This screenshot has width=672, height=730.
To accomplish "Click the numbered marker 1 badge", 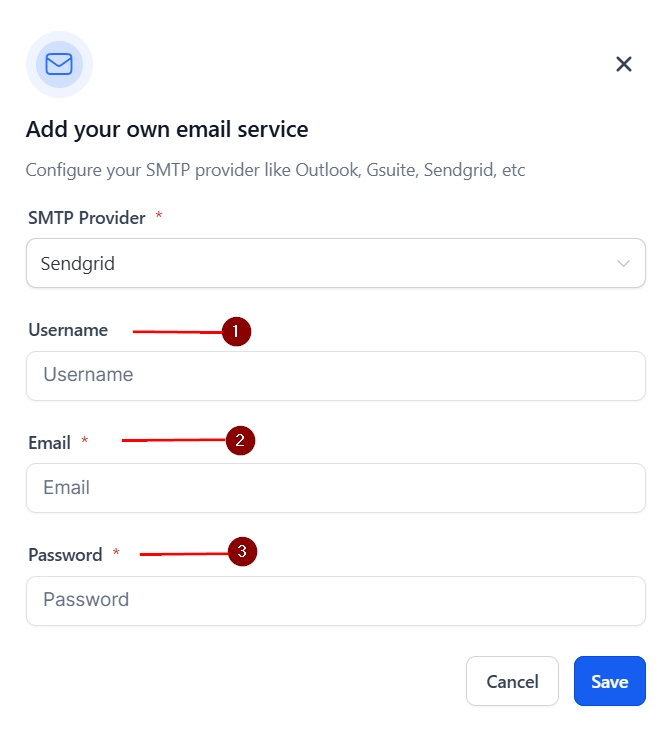I will coord(236,331).
